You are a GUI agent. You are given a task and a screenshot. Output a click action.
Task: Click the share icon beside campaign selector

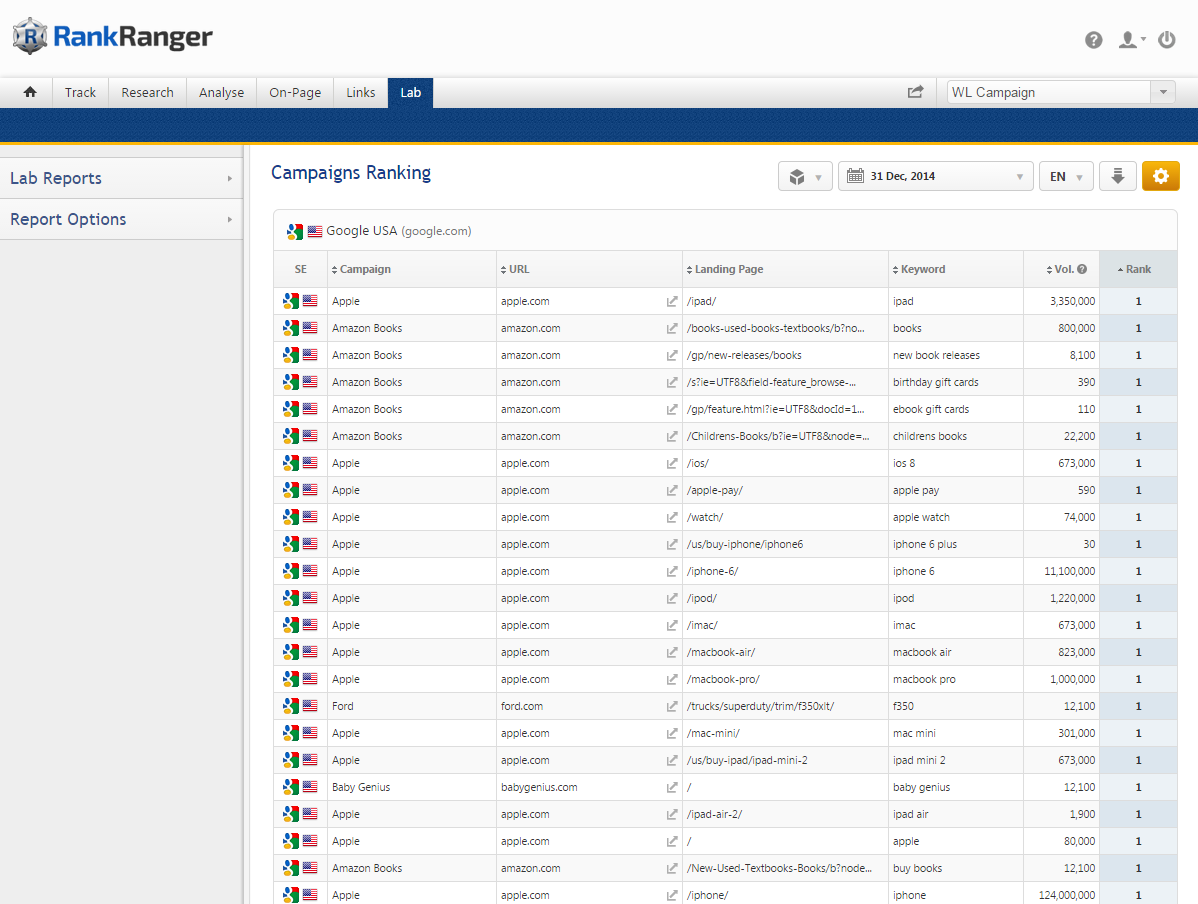(915, 92)
